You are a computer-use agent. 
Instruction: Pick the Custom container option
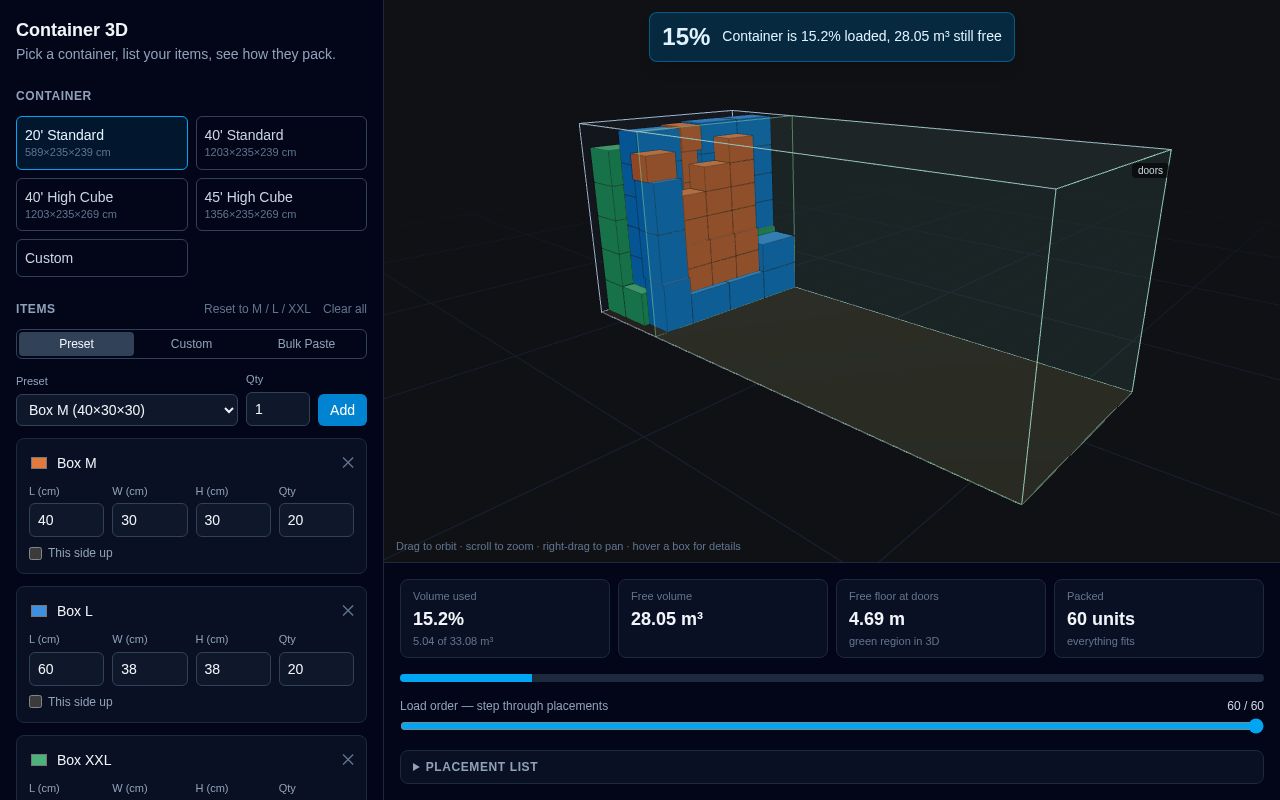click(x=102, y=258)
